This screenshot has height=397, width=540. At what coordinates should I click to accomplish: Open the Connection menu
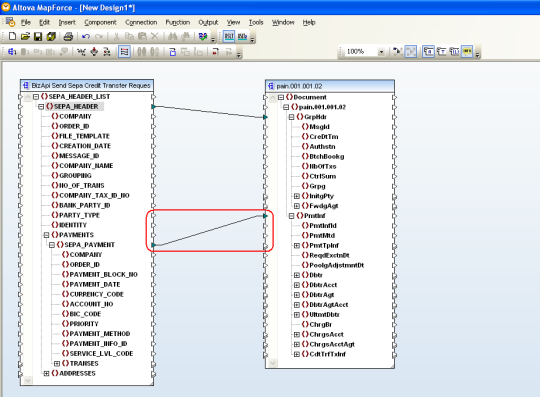141,22
